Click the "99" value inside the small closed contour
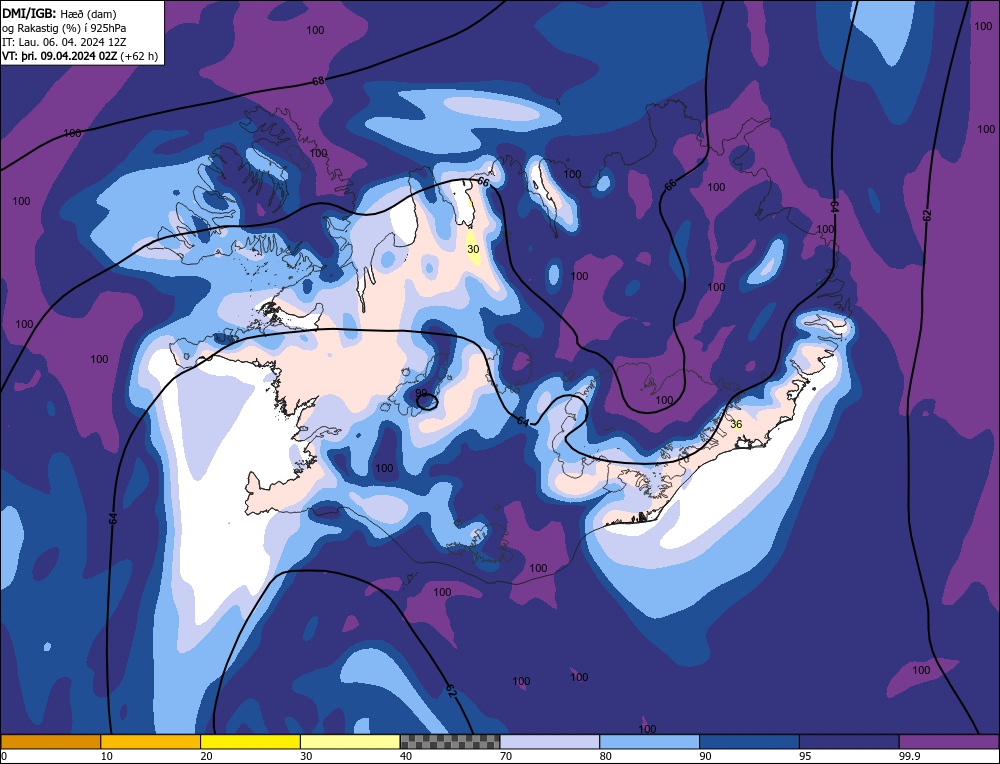This screenshot has height=764, width=1000. [421, 393]
